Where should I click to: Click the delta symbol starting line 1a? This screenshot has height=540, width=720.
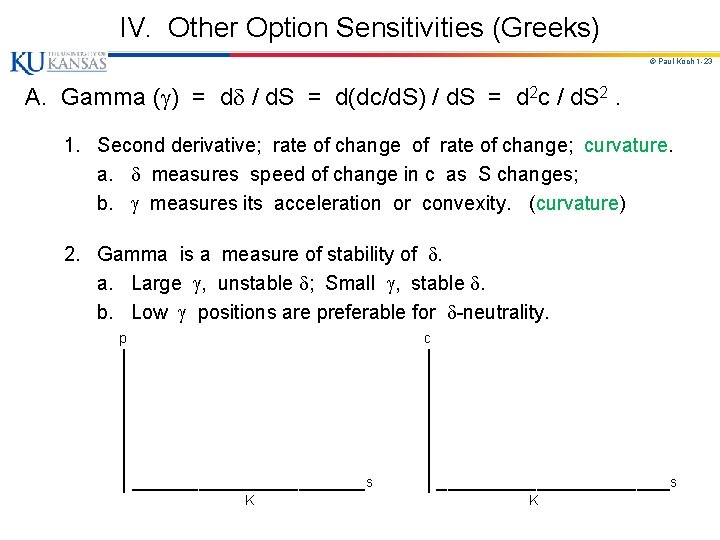pyautogui.click(x=136, y=174)
